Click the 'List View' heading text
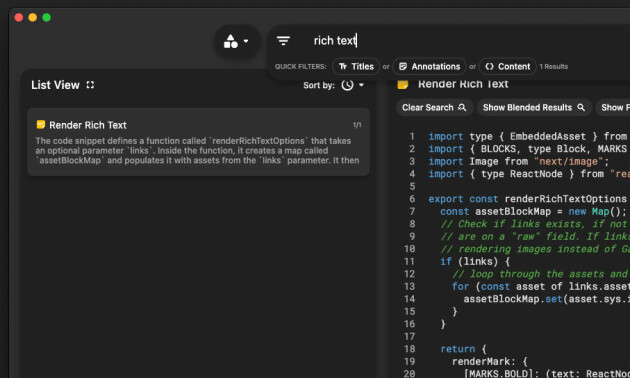 coord(55,85)
